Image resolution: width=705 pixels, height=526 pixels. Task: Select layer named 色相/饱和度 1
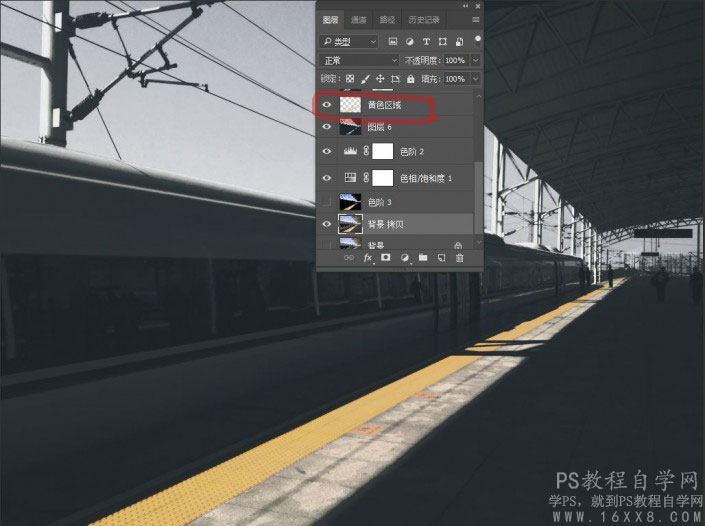426,178
